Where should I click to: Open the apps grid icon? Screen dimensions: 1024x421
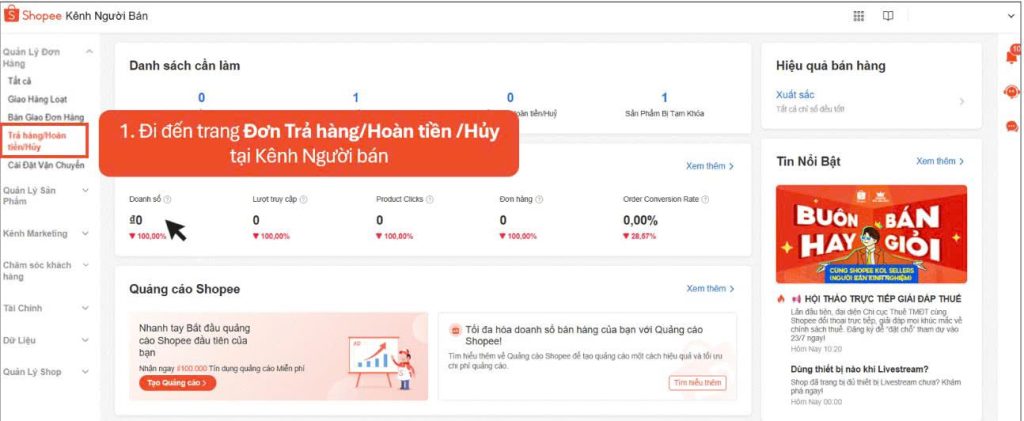[x=858, y=16]
